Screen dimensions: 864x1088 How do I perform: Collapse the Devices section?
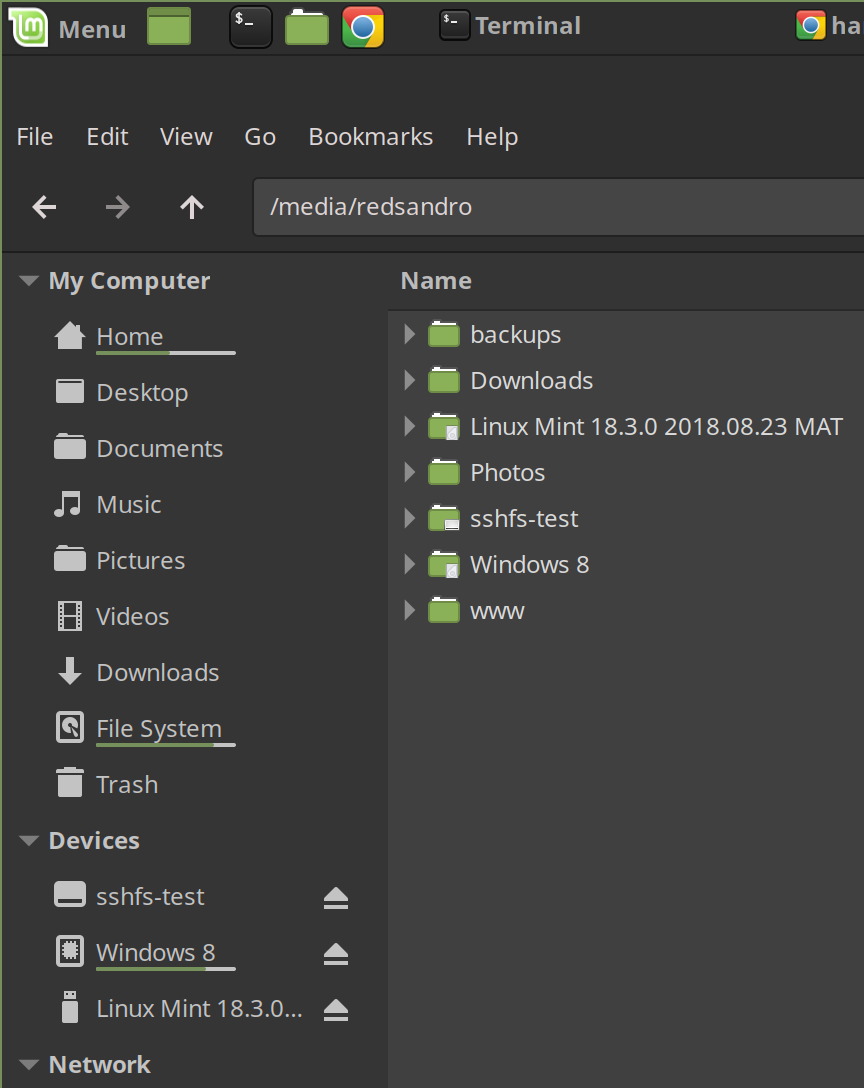coord(28,840)
